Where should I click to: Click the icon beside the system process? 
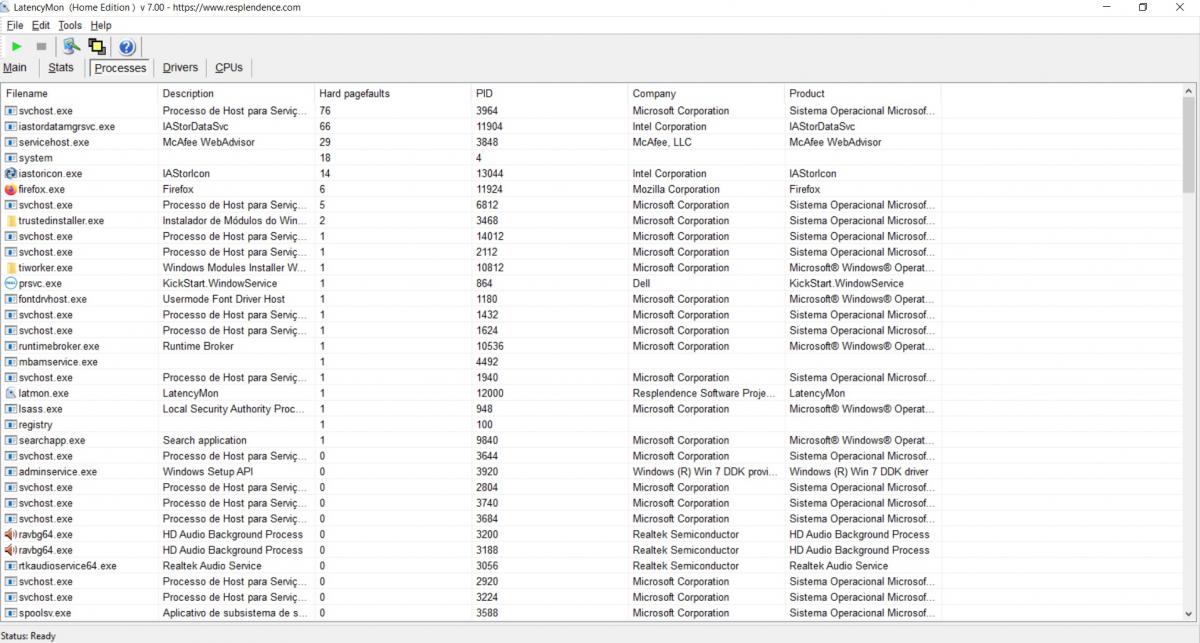coord(11,158)
